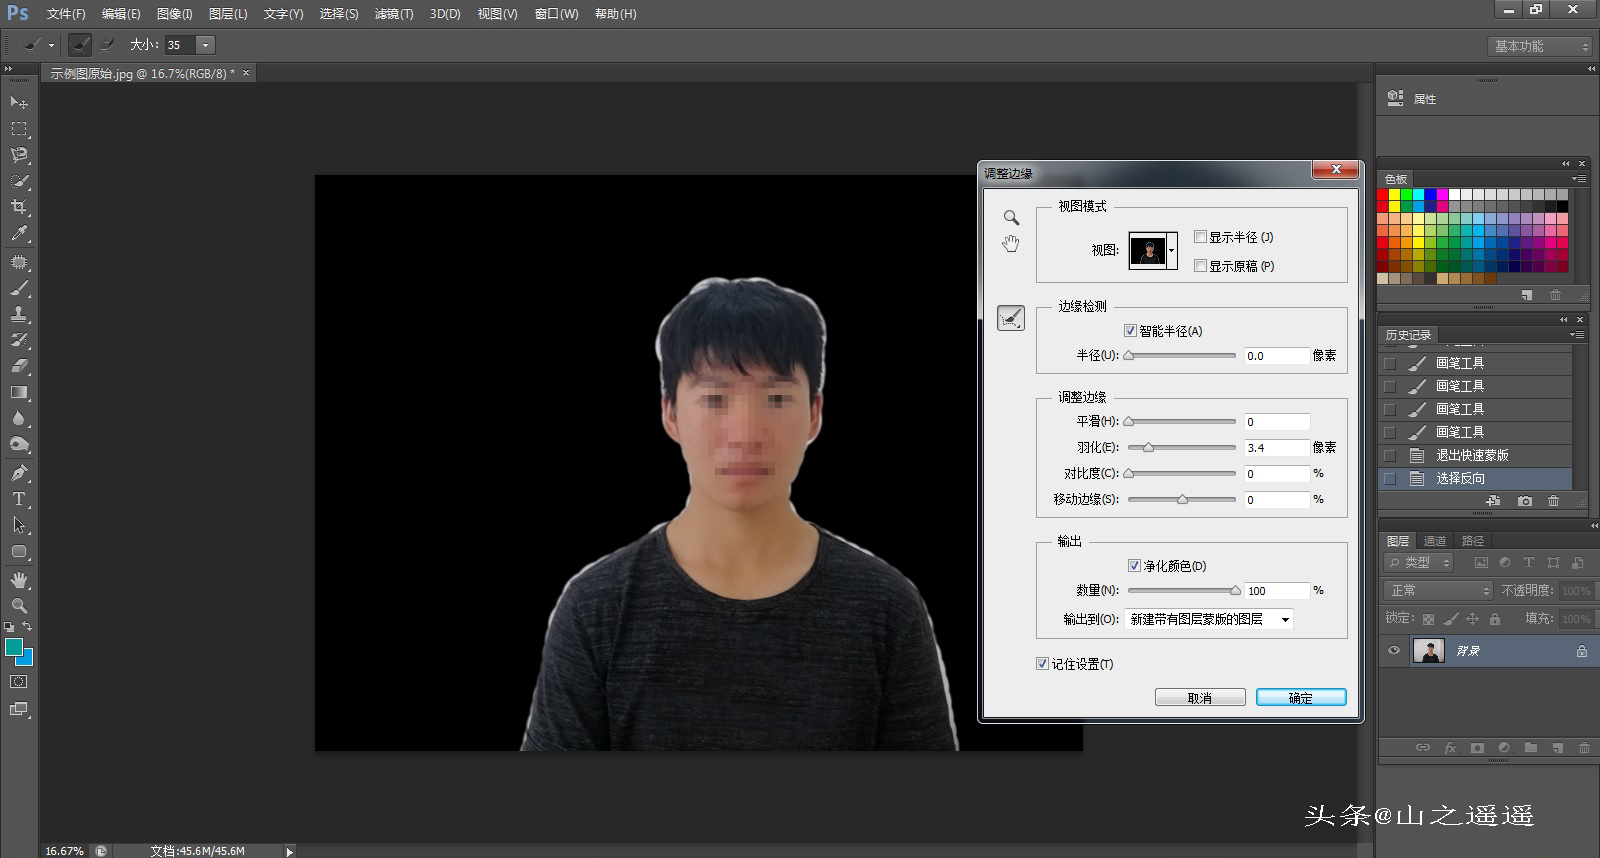
Task: Select the Horizontal Type tool
Action: [x=18, y=498]
